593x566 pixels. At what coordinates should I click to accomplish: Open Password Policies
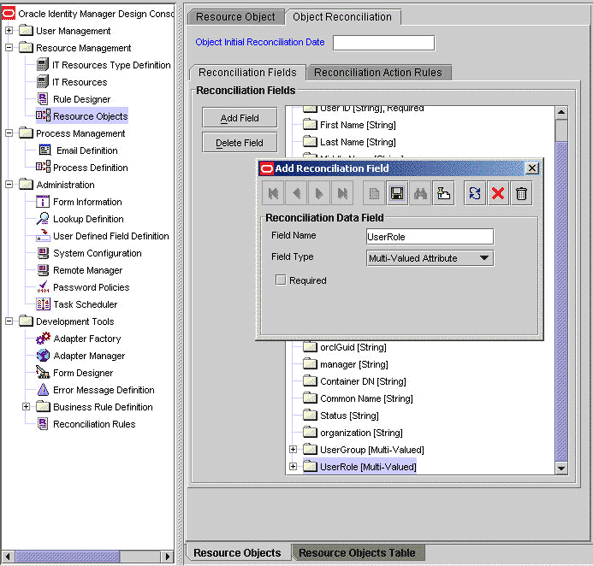click(x=91, y=287)
